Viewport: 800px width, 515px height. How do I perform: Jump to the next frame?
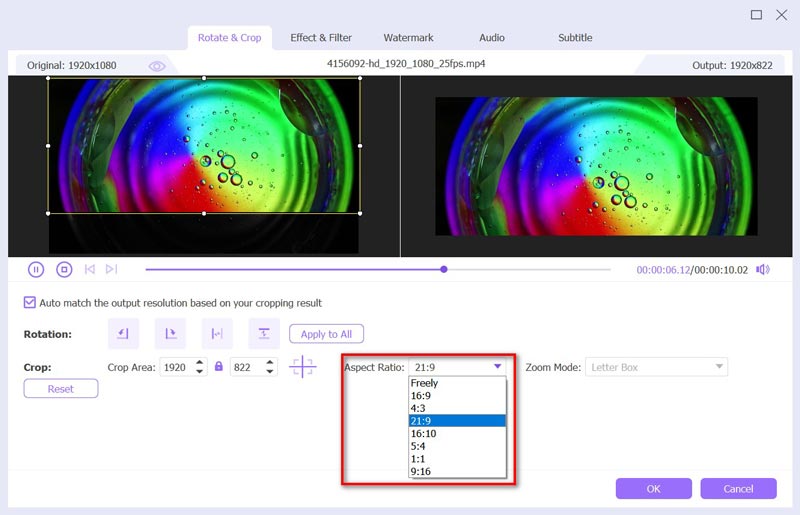[111, 269]
